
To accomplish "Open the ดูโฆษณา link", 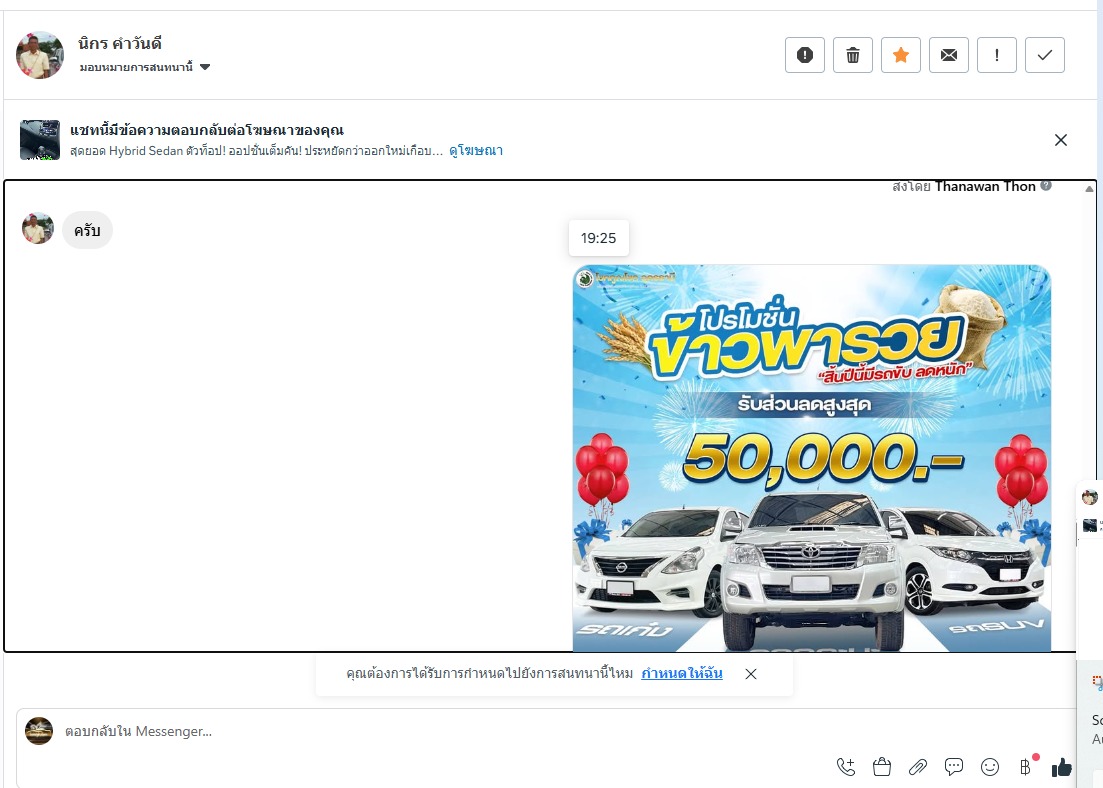I will pos(476,151).
